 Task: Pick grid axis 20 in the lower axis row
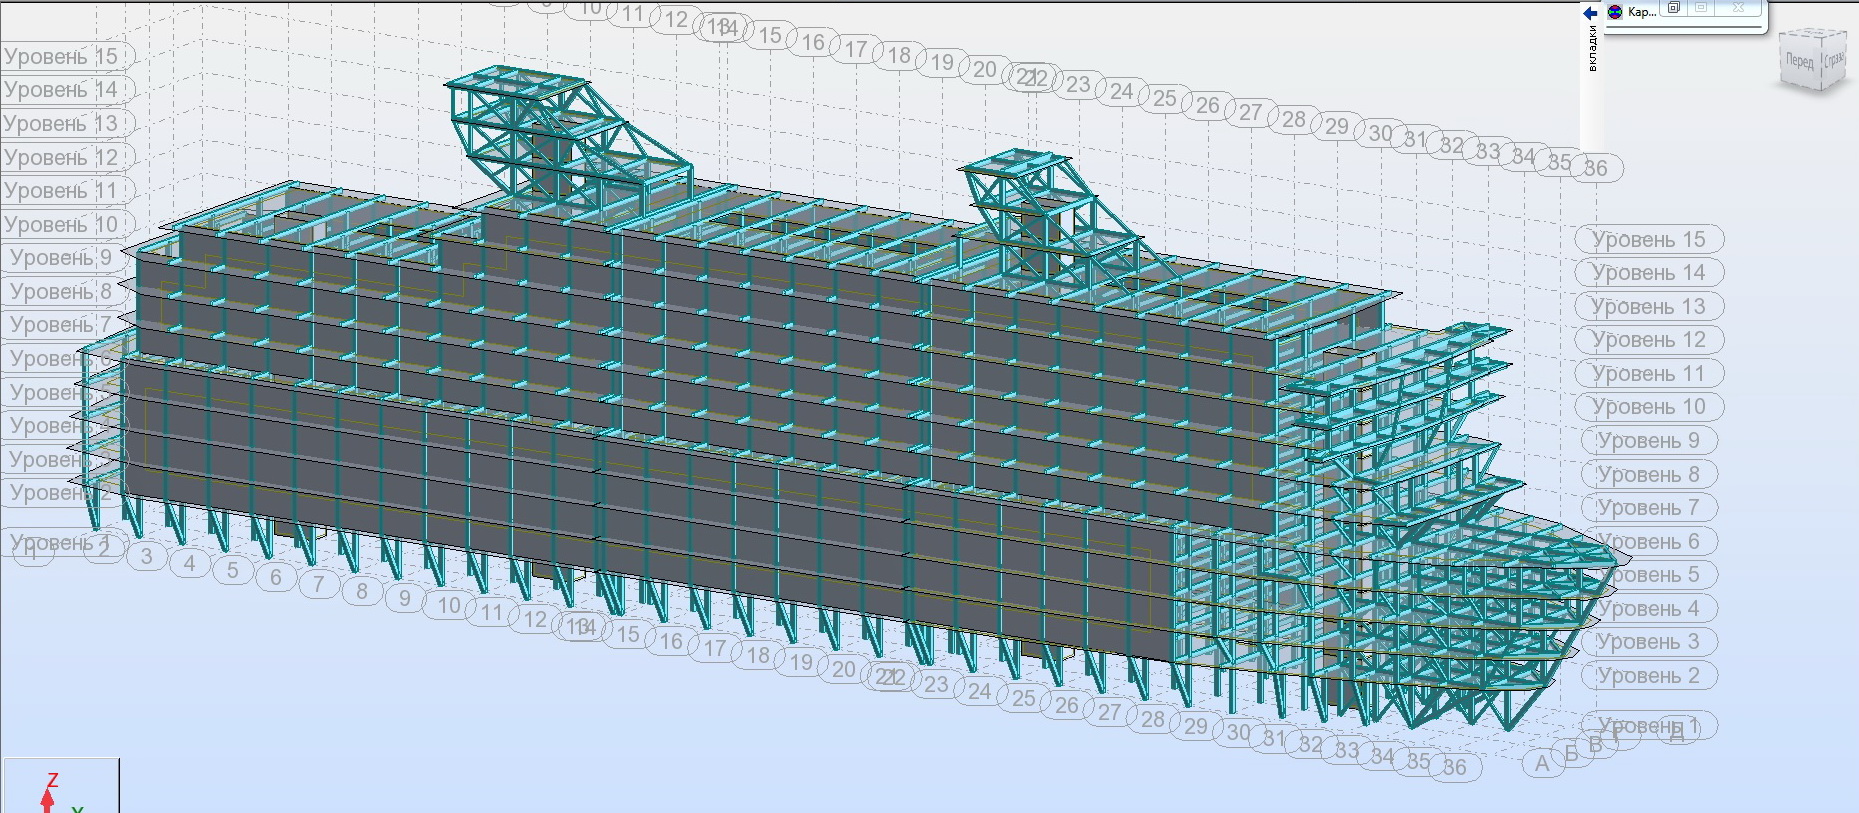tap(844, 669)
